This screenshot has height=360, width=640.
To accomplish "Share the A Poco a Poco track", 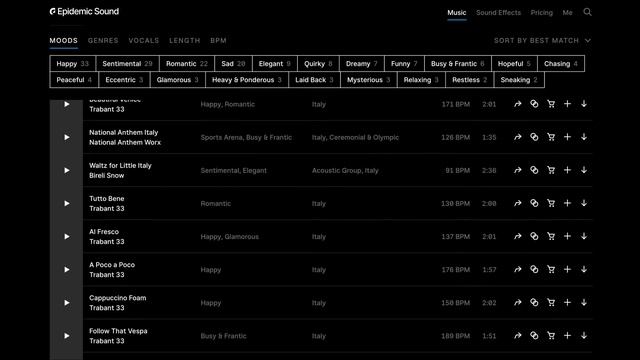I will point(518,269).
